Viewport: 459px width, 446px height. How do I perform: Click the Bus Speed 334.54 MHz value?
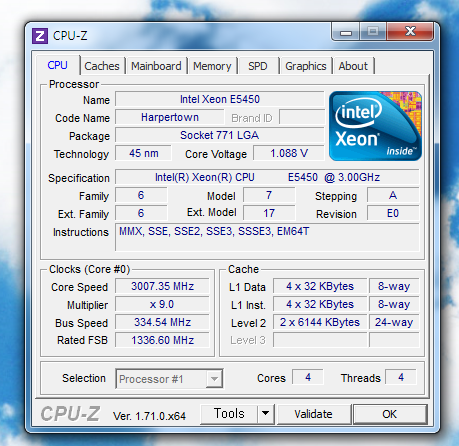162,322
